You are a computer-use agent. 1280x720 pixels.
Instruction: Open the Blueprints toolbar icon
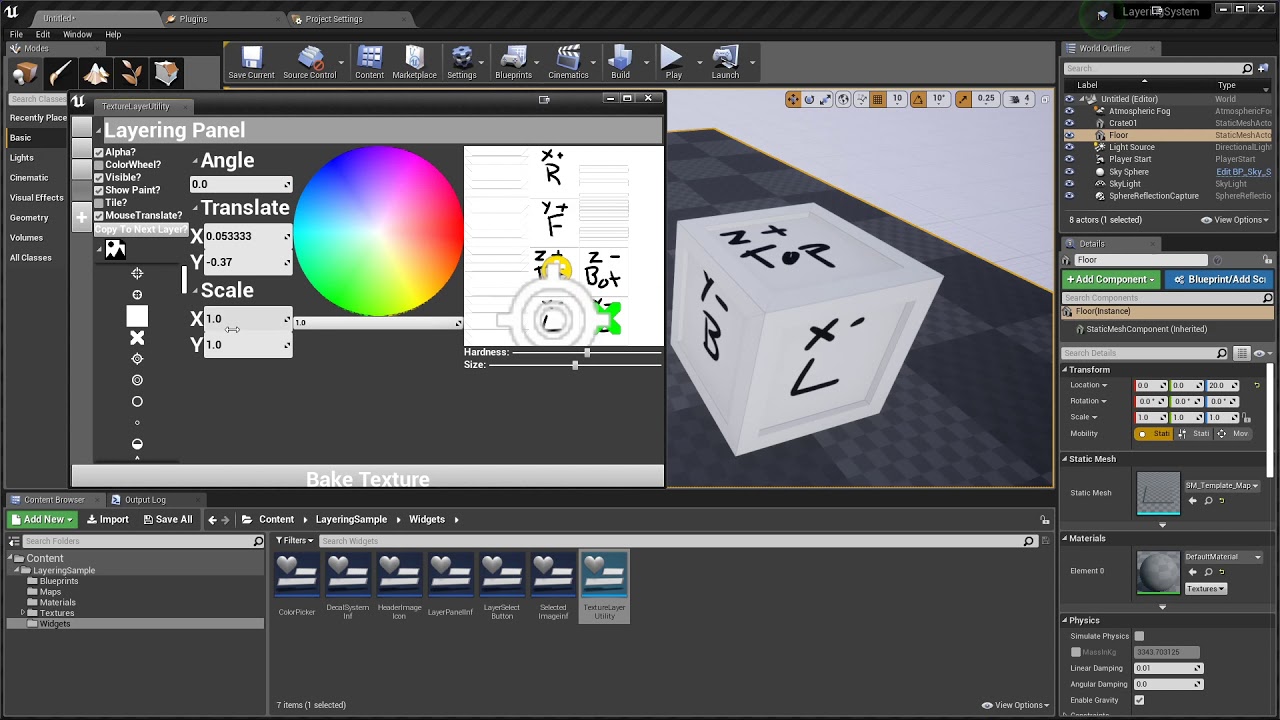point(513,63)
